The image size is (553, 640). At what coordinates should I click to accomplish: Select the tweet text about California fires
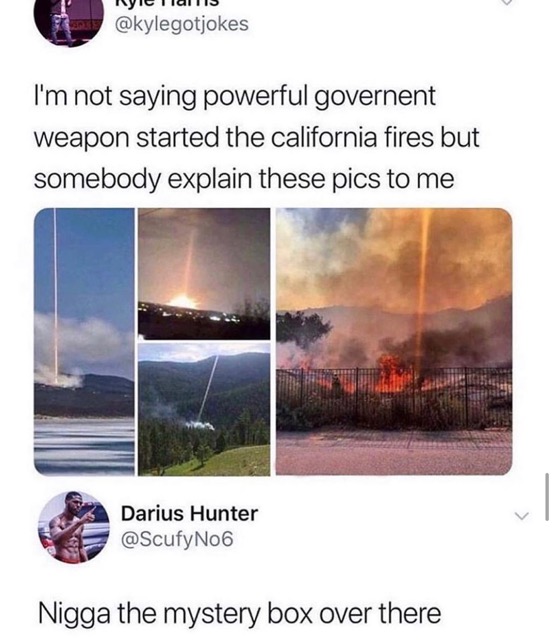click(x=256, y=137)
